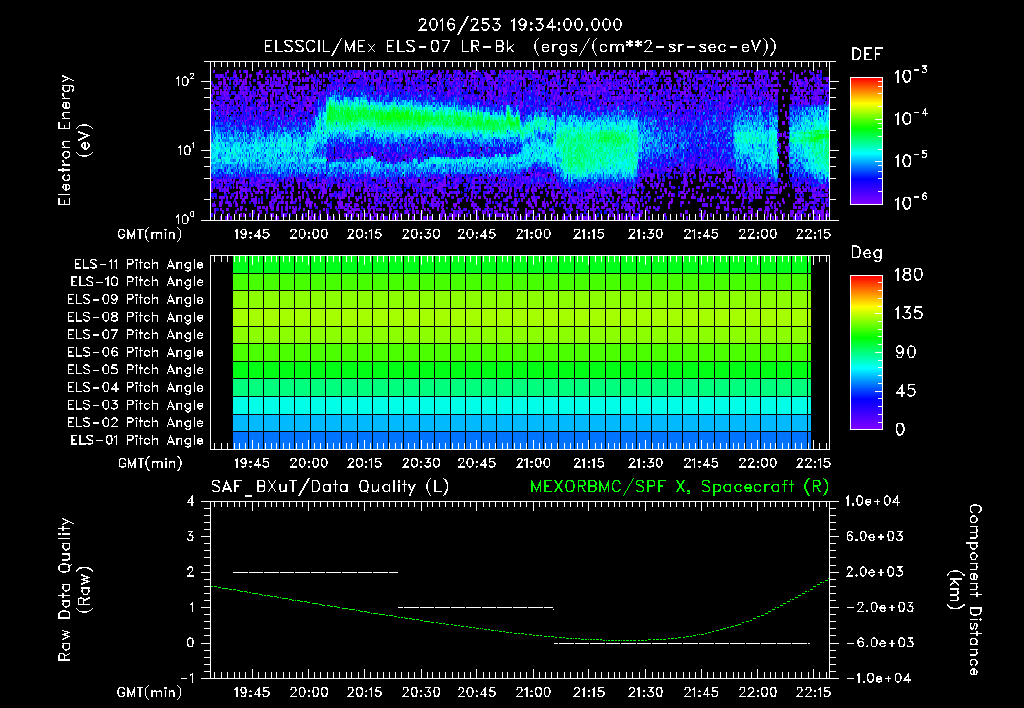Image resolution: width=1024 pixels, height=708 pixels.
Task: Click the white data quality segment at level 0
Action: click(x=682, y=643)
